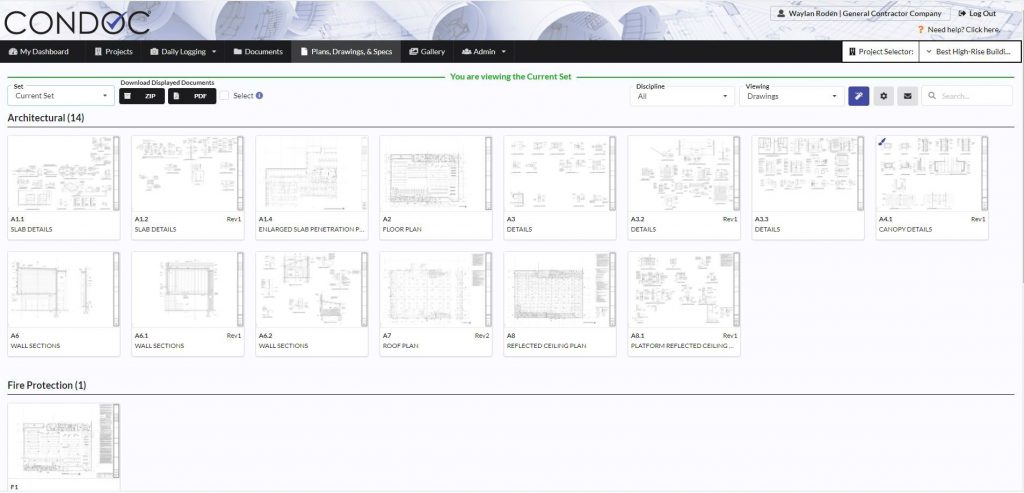Select Plans, Drawings, & Specs tab

[x=346, y=52]
